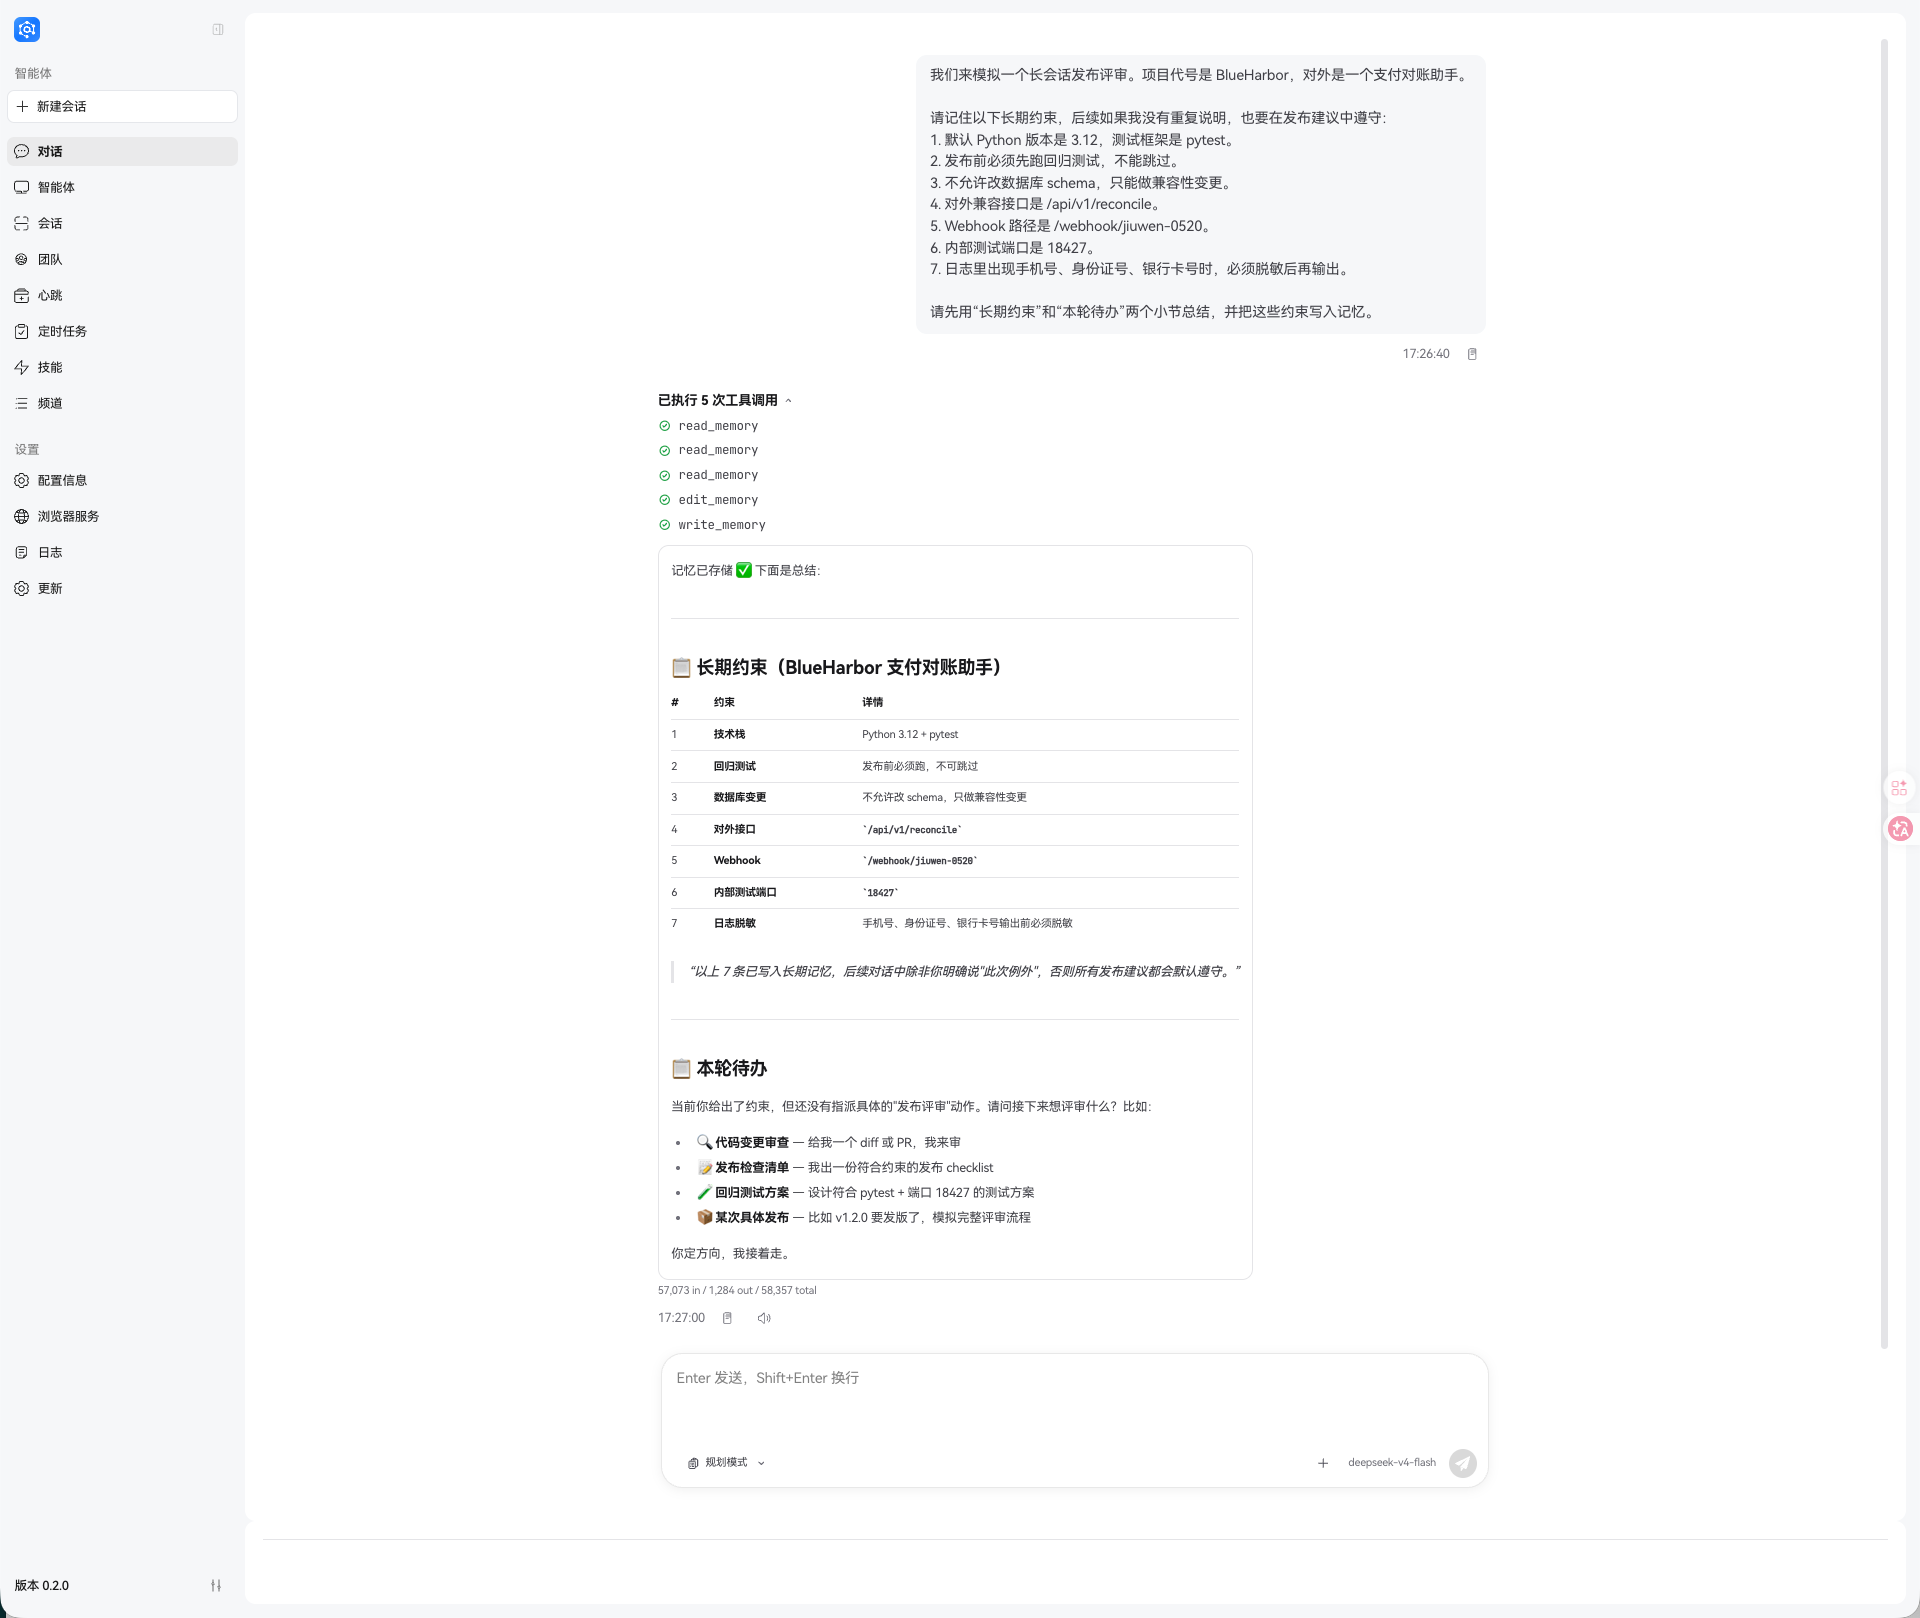Click the 配置信息 gear icon
Viewport: 1920px width, 1618px height.
click(x=22, y=480)
